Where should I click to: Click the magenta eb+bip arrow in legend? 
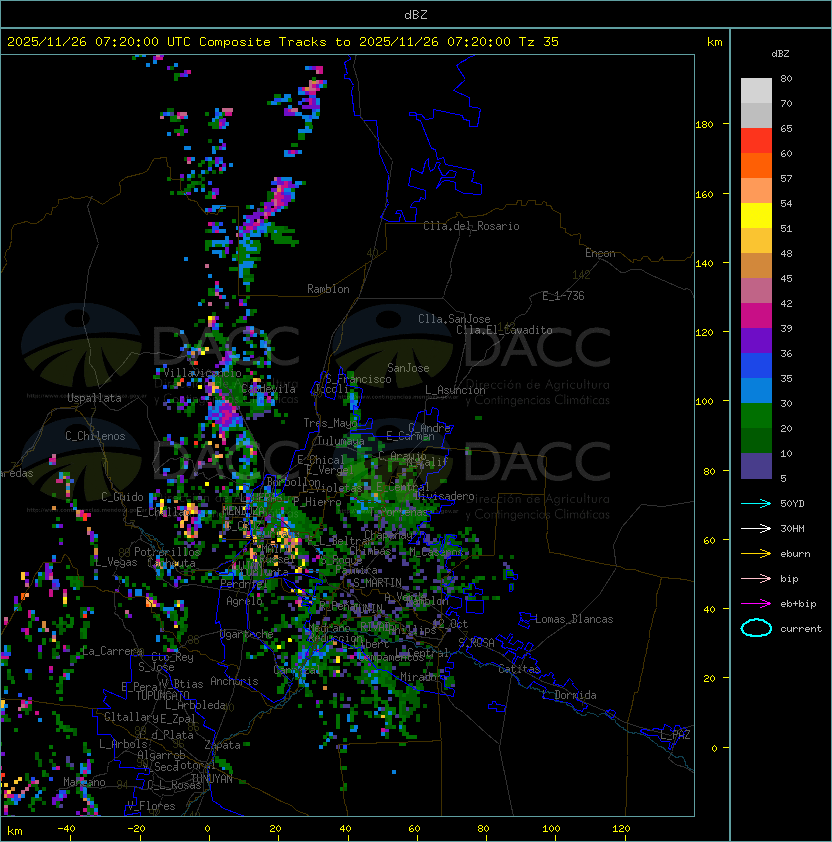[756, 604]
